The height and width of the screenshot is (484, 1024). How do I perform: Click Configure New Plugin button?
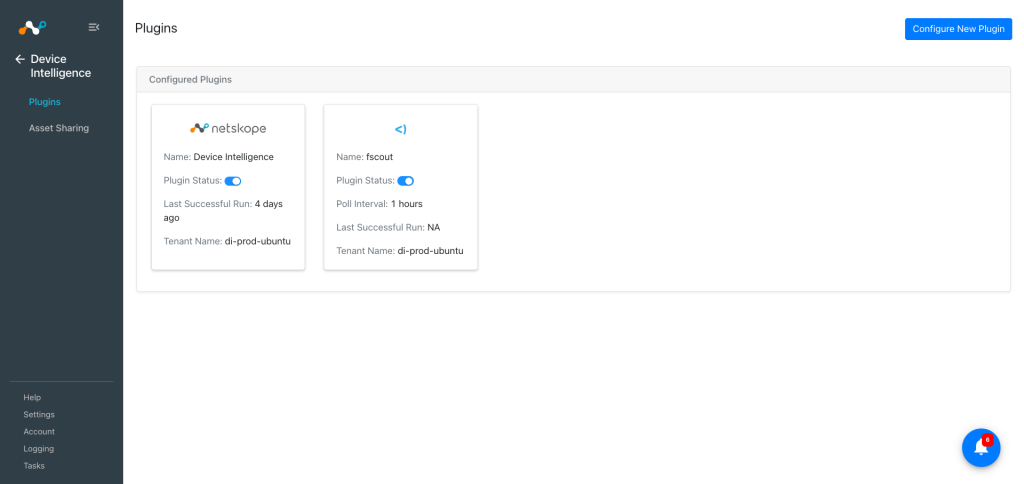click(x=958, y=29)
